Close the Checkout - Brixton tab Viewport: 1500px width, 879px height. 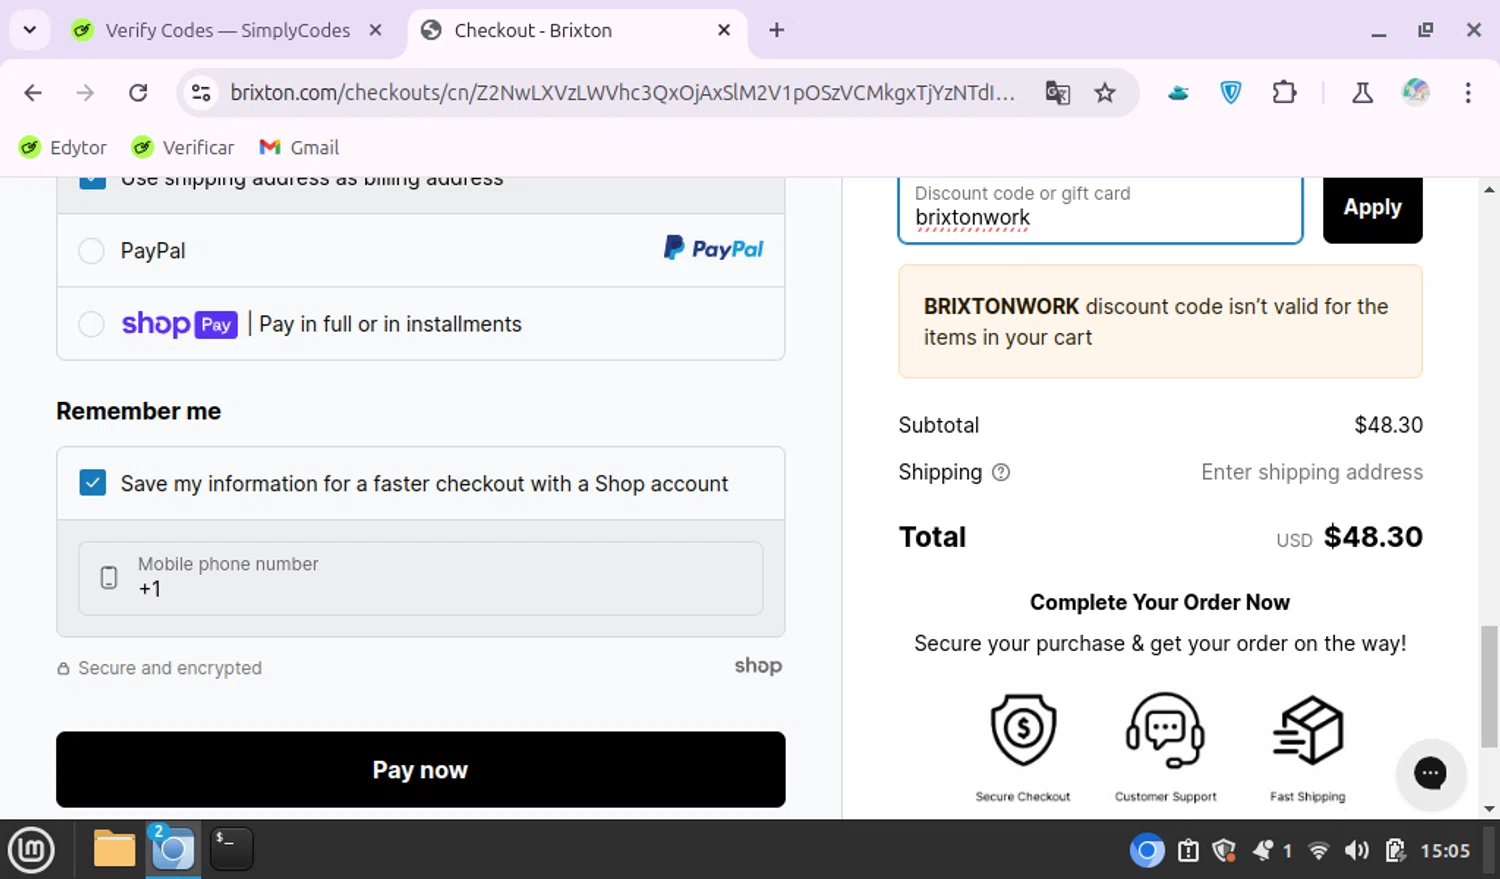coord(724,30)
